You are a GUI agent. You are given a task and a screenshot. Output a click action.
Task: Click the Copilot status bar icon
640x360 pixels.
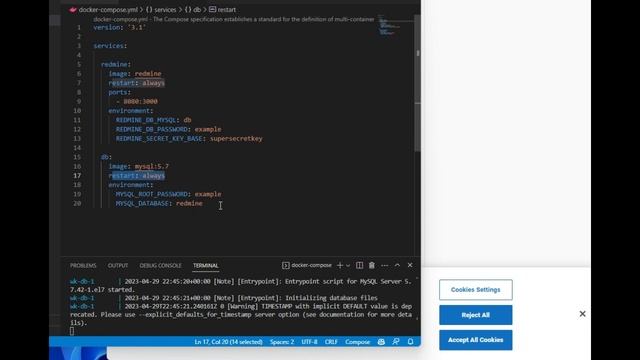381,342
